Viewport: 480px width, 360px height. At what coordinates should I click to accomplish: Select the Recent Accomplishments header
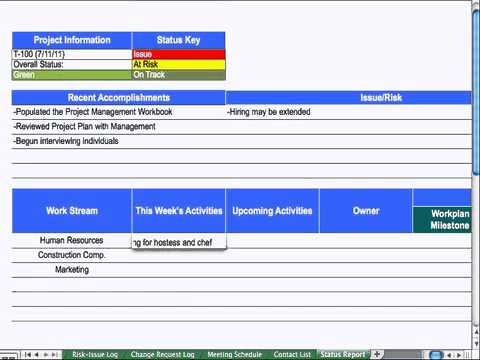[x=119, y=98]
